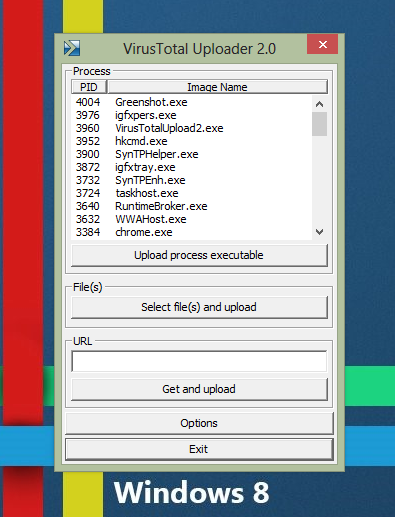Viewport: 395px width, 517px height.
Task: Click the process list scroll up arrow
Action: coord(319,104)
